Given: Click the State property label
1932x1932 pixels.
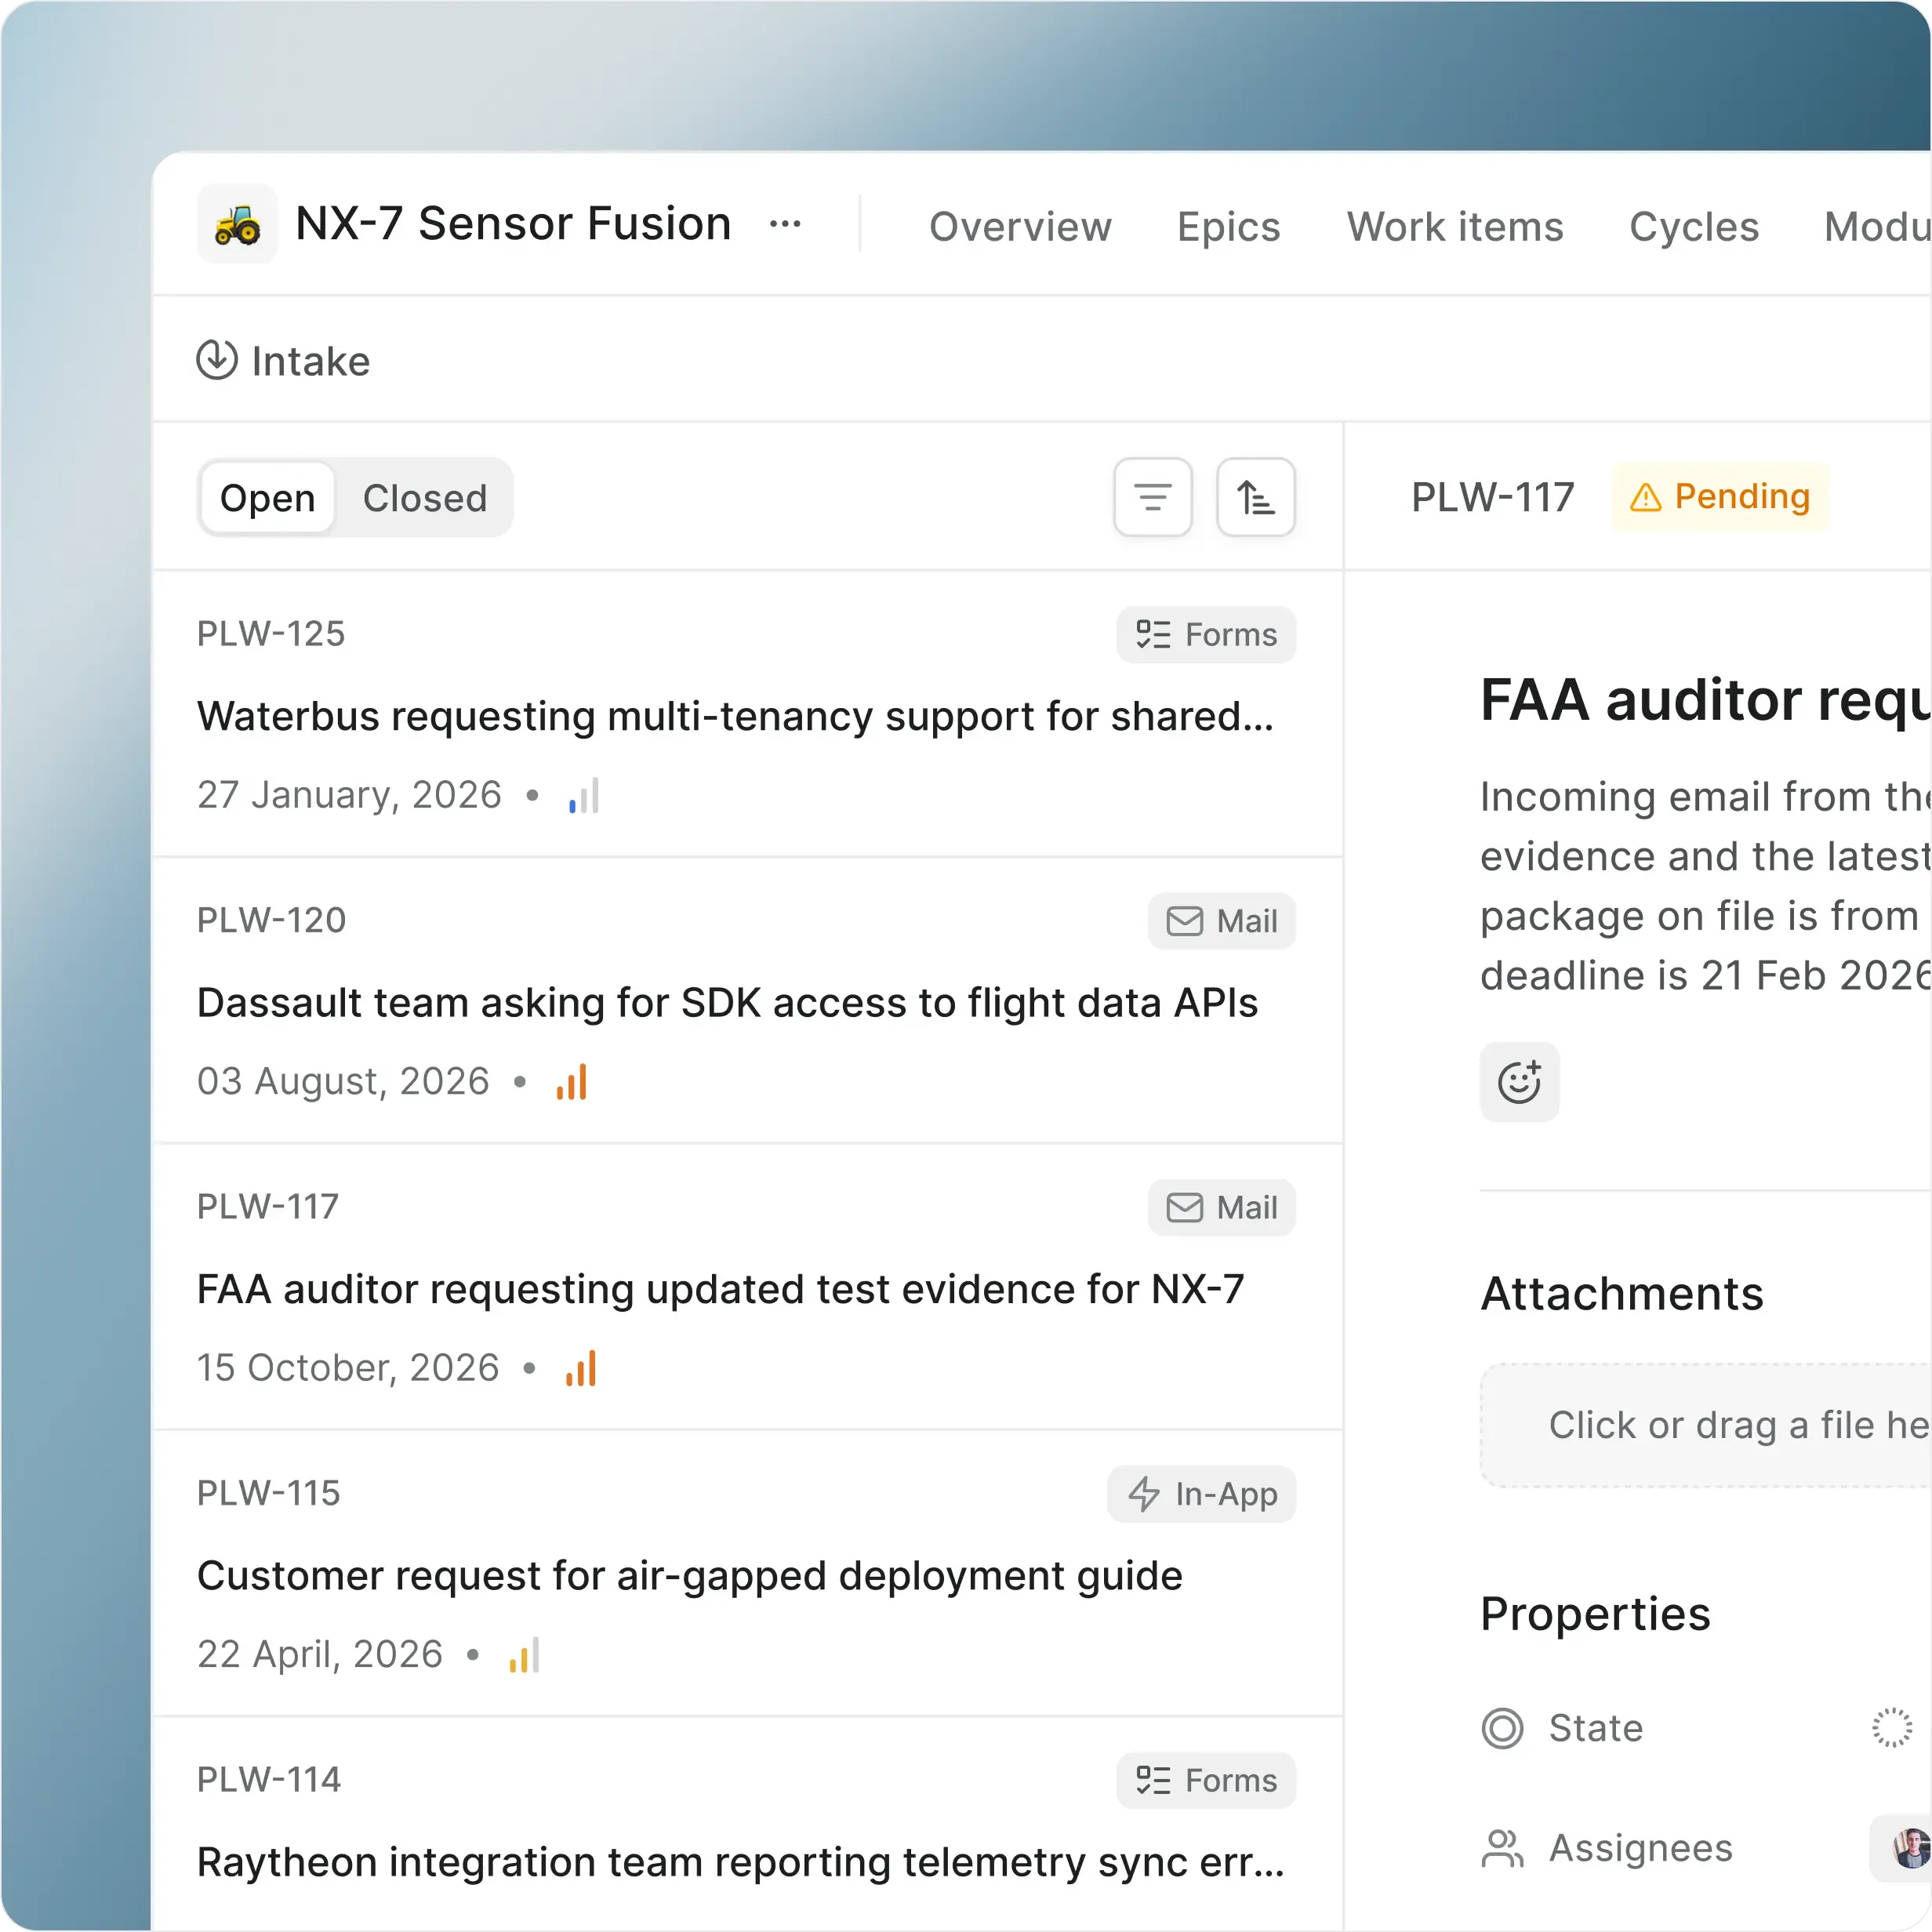Looking at the screenshot, I should click(1595, 1727).
